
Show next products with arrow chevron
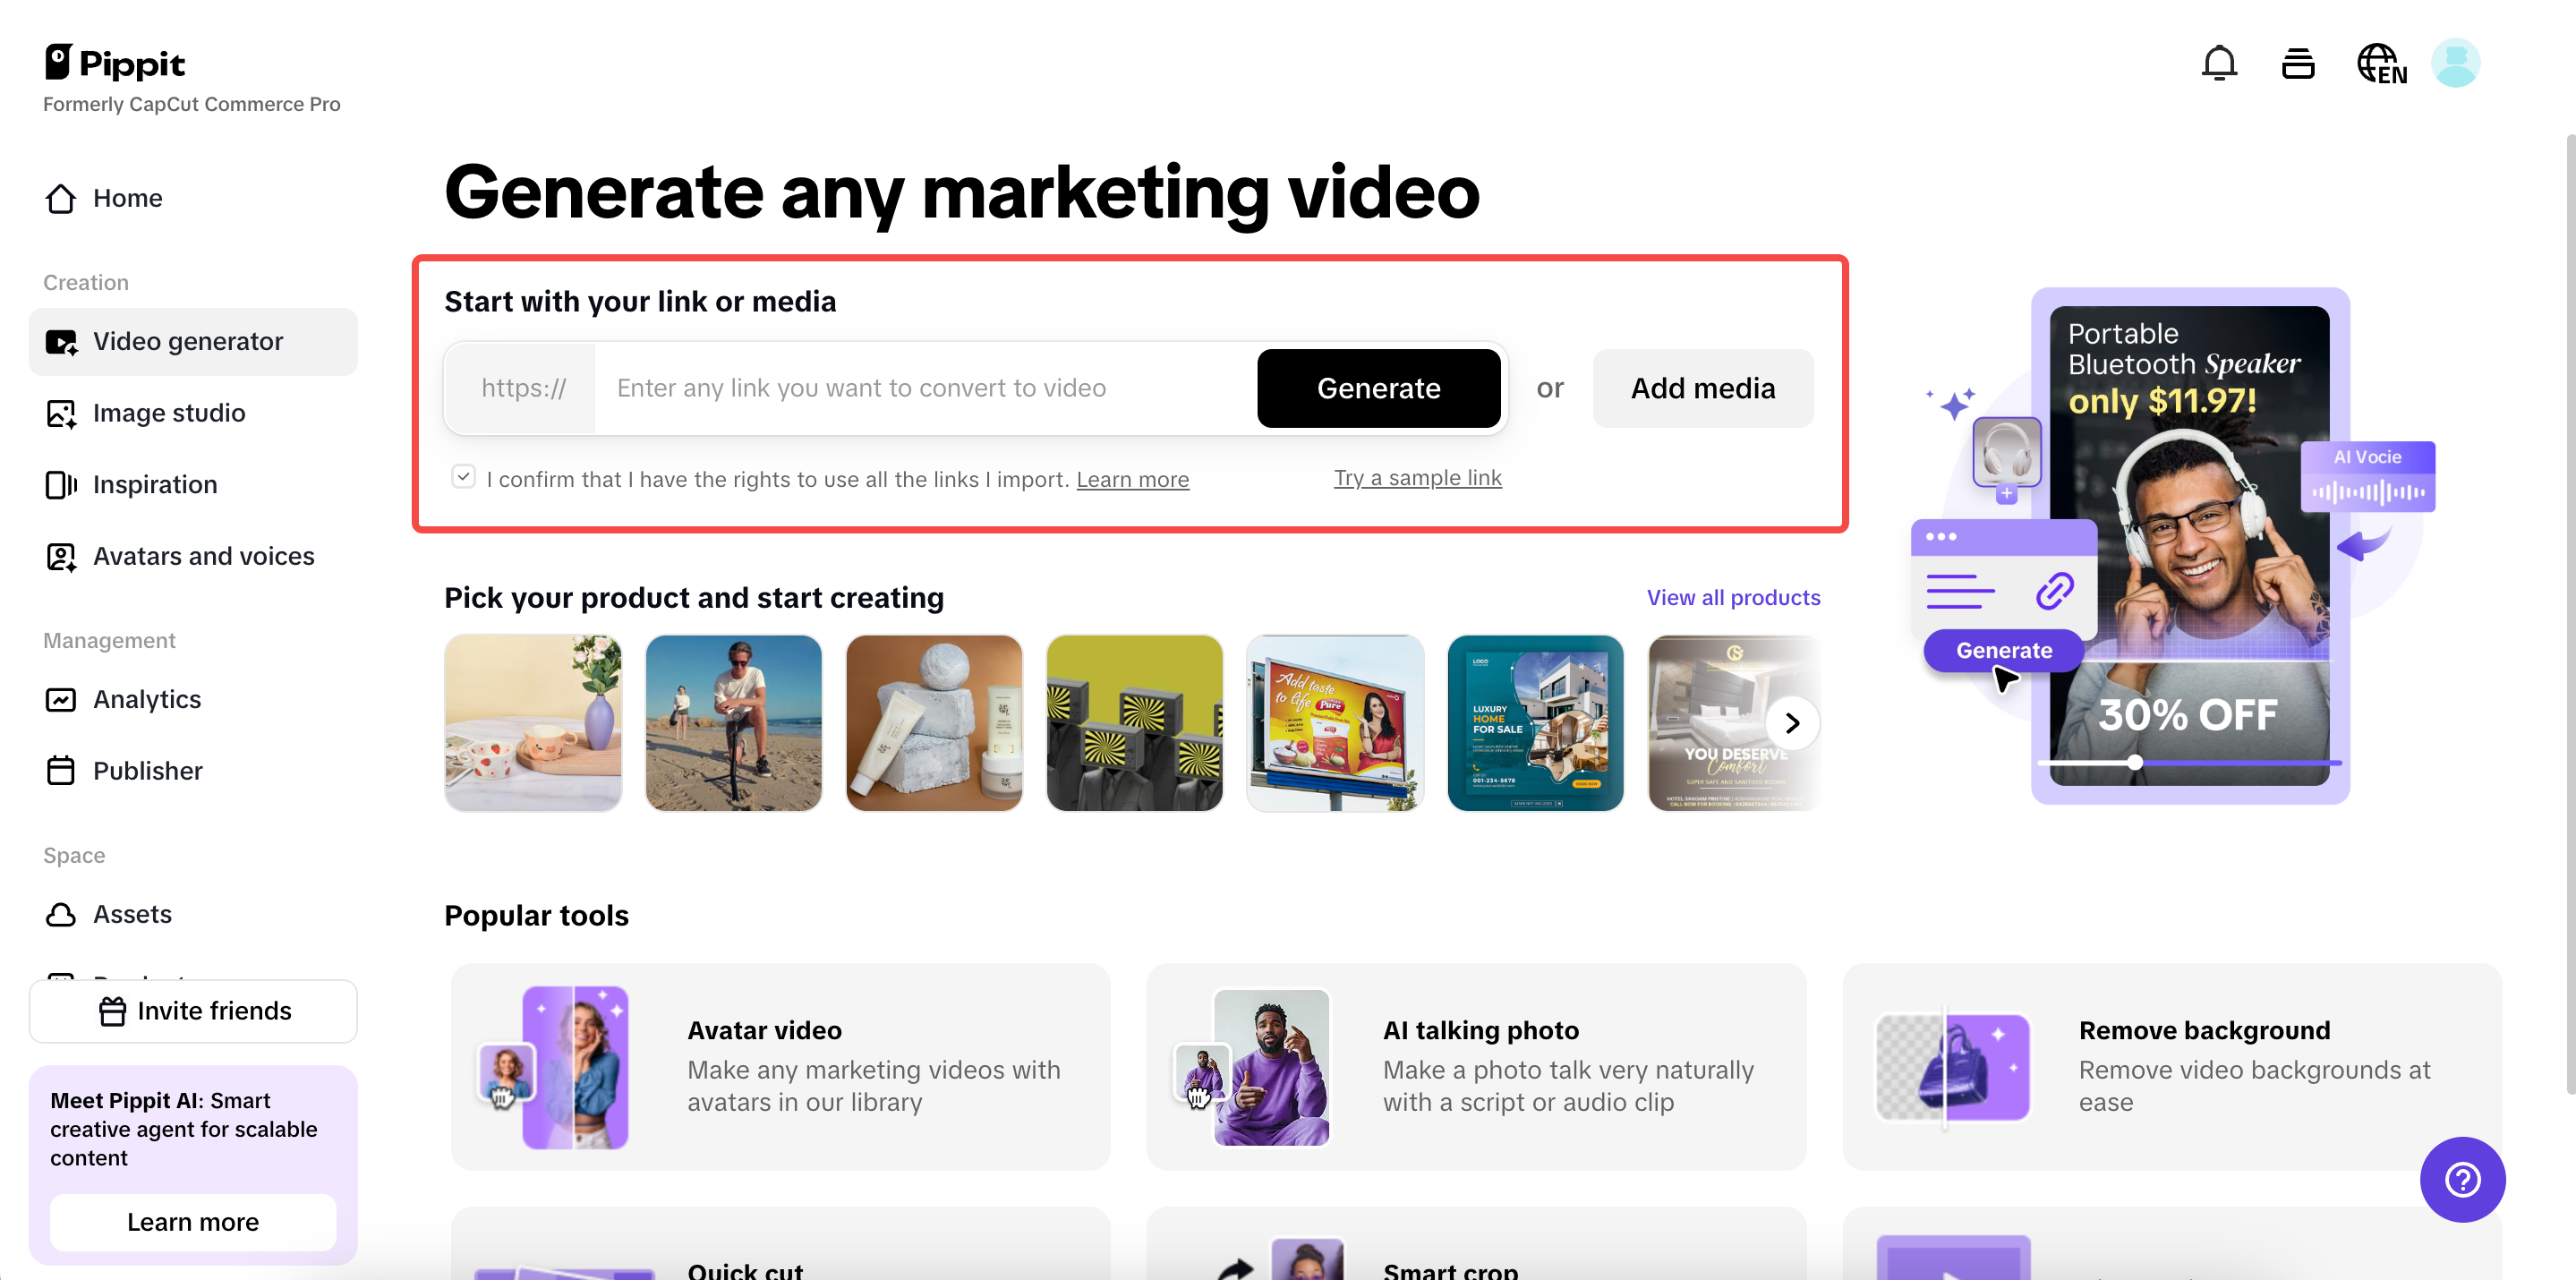point(1791,722)
